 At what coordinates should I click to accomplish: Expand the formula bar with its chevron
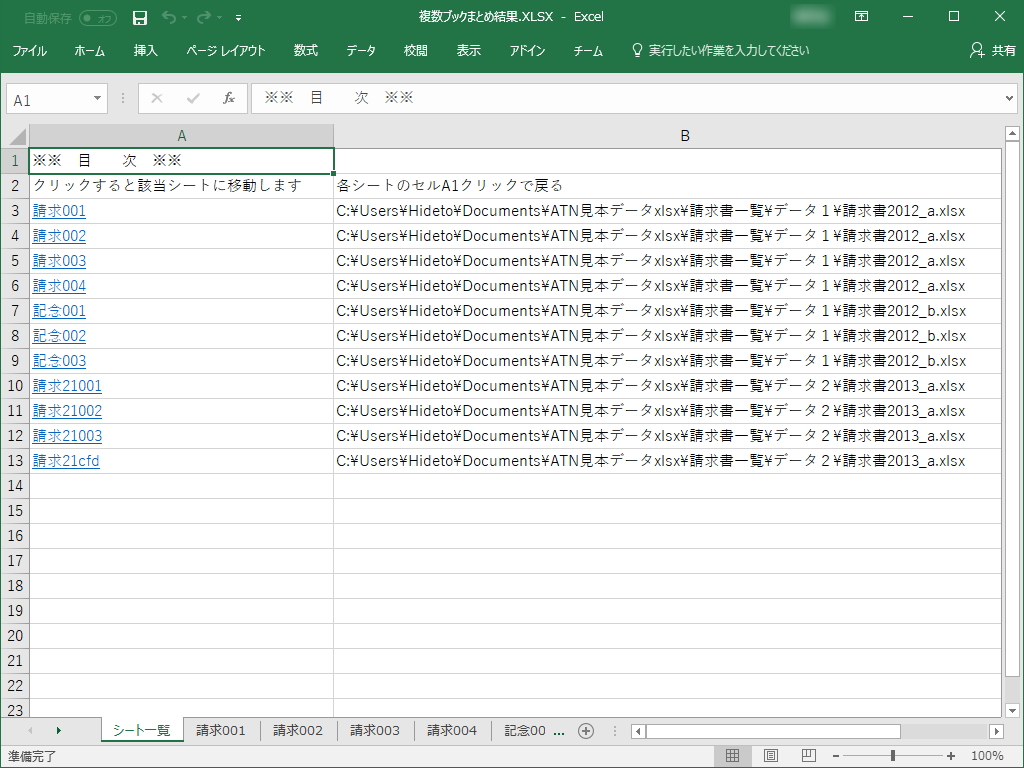(1011, 98)
